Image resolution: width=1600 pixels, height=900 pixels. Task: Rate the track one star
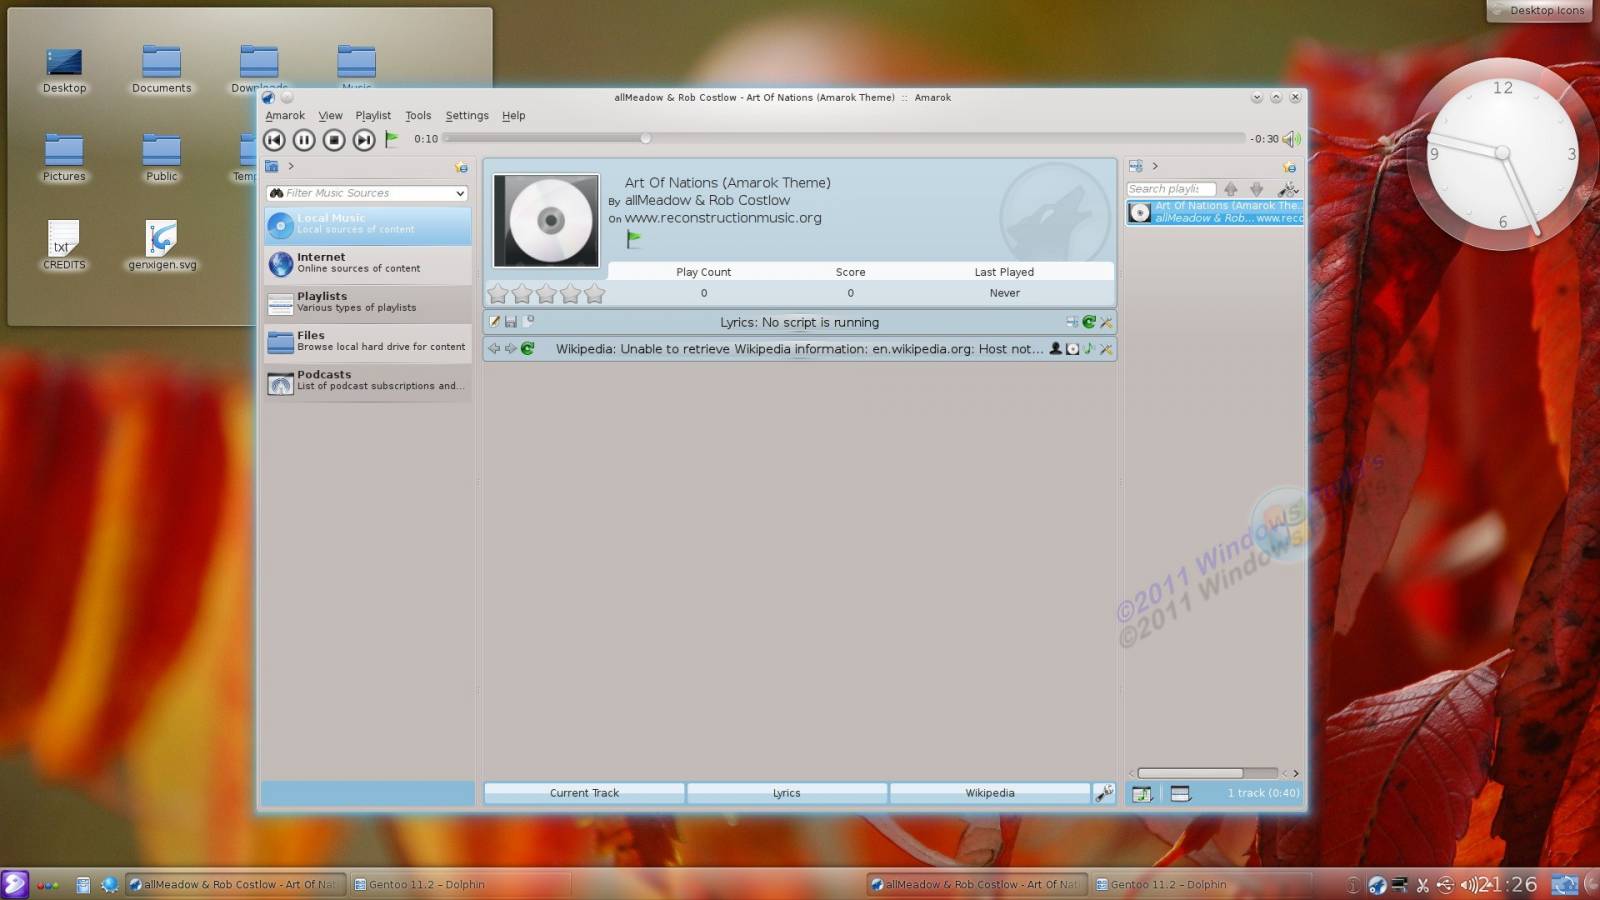[x=498, y=294]
